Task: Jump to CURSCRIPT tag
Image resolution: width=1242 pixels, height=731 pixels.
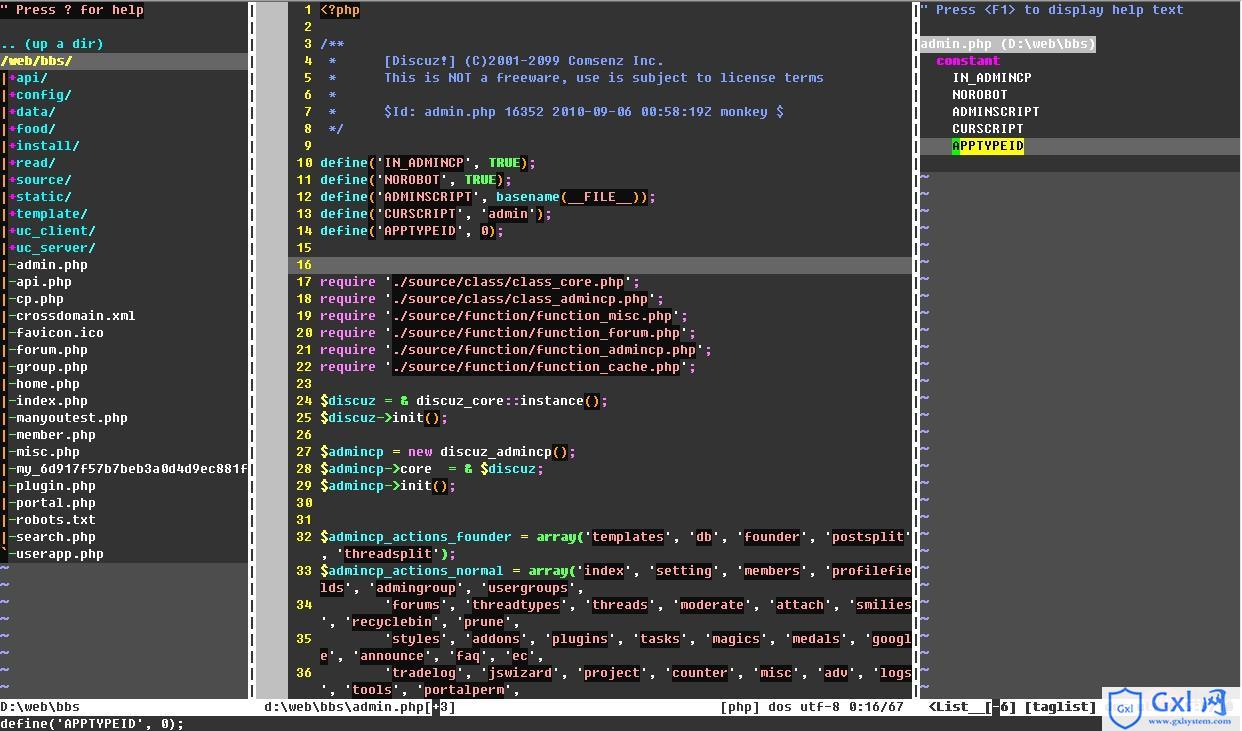Action: (x=988, y=129)
